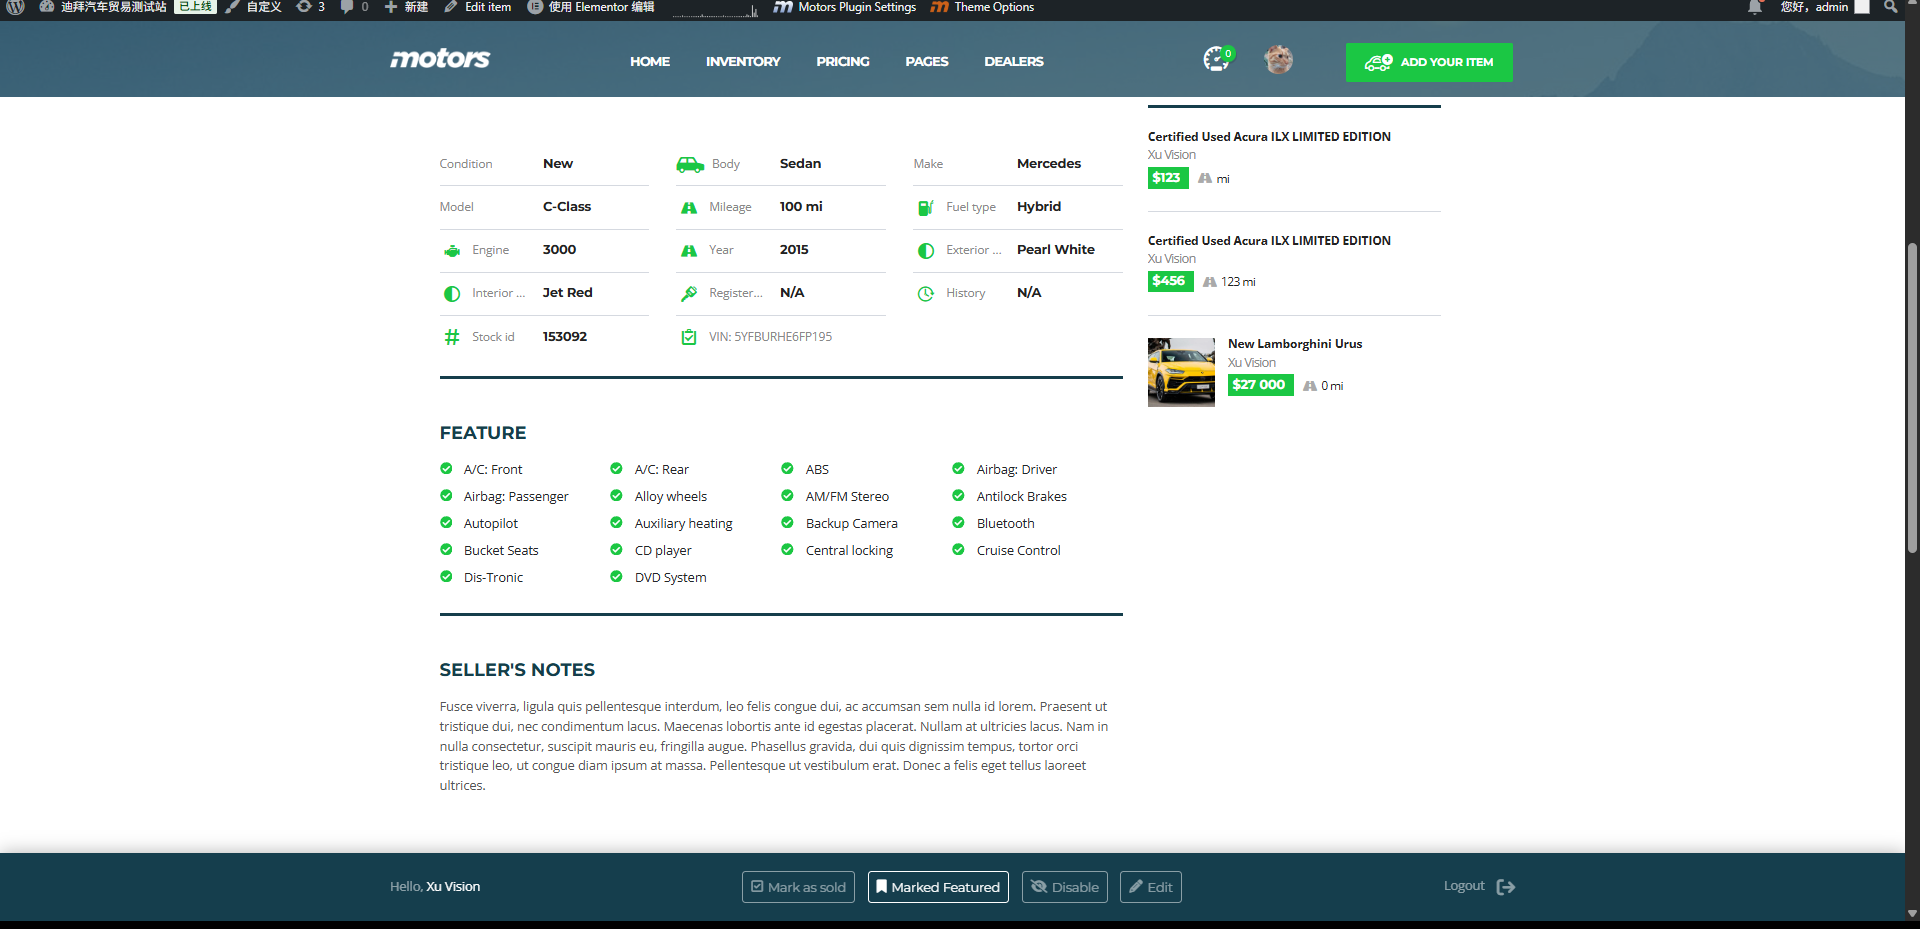Click the $456 price tag
The width and height of the screenshot is (1920, 929).
click(x=1170, y=281)
